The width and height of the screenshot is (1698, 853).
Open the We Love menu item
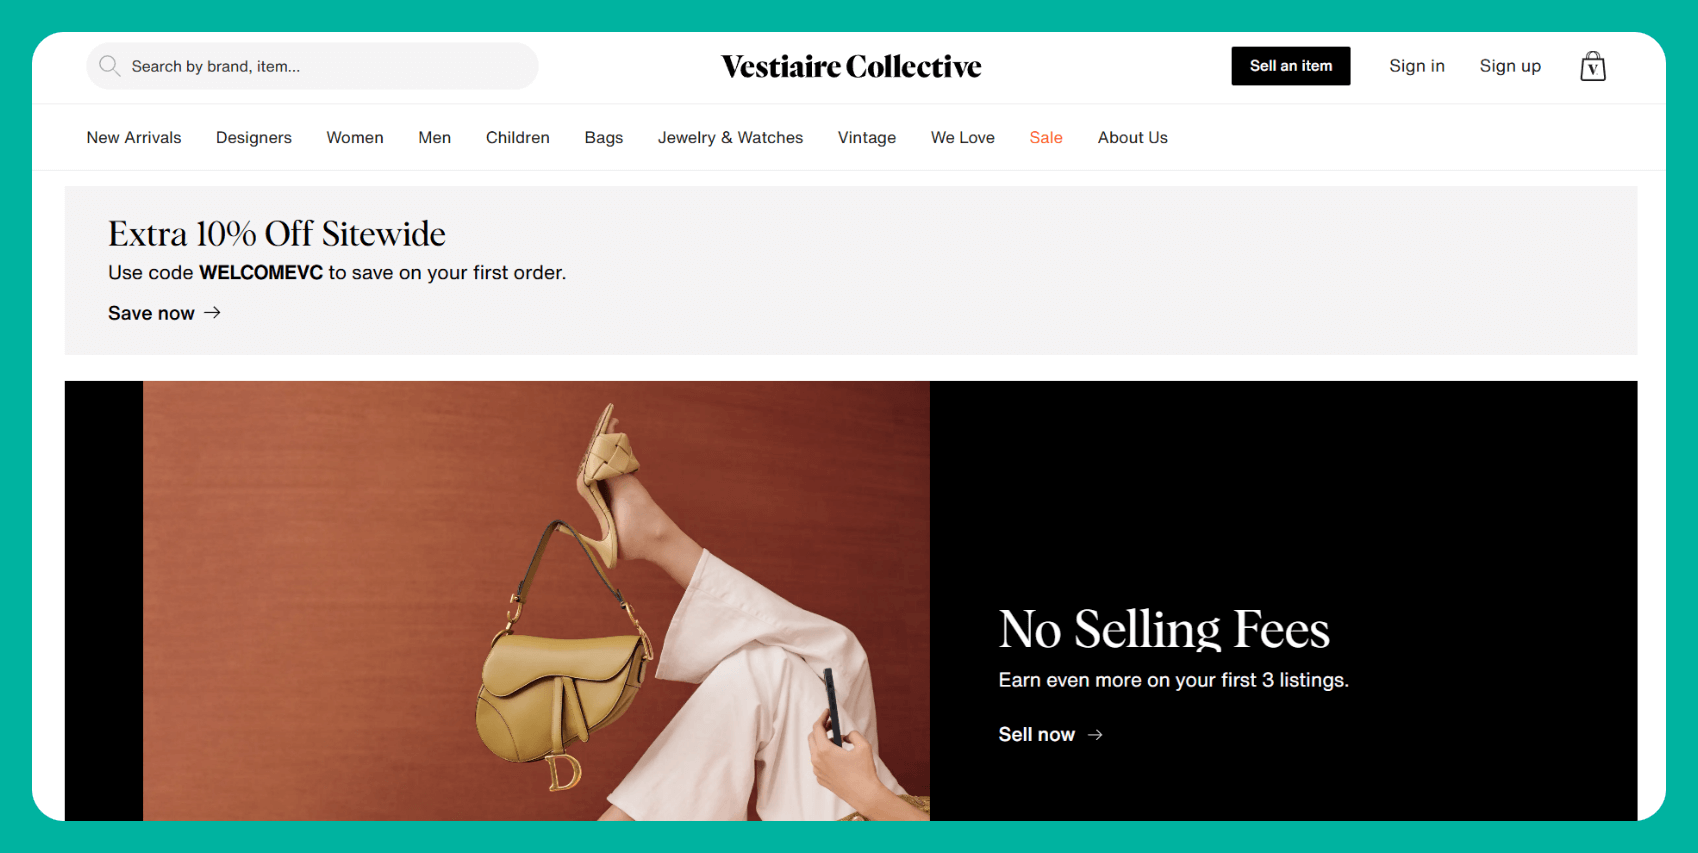pyautogui.click(x=963, y=137)
